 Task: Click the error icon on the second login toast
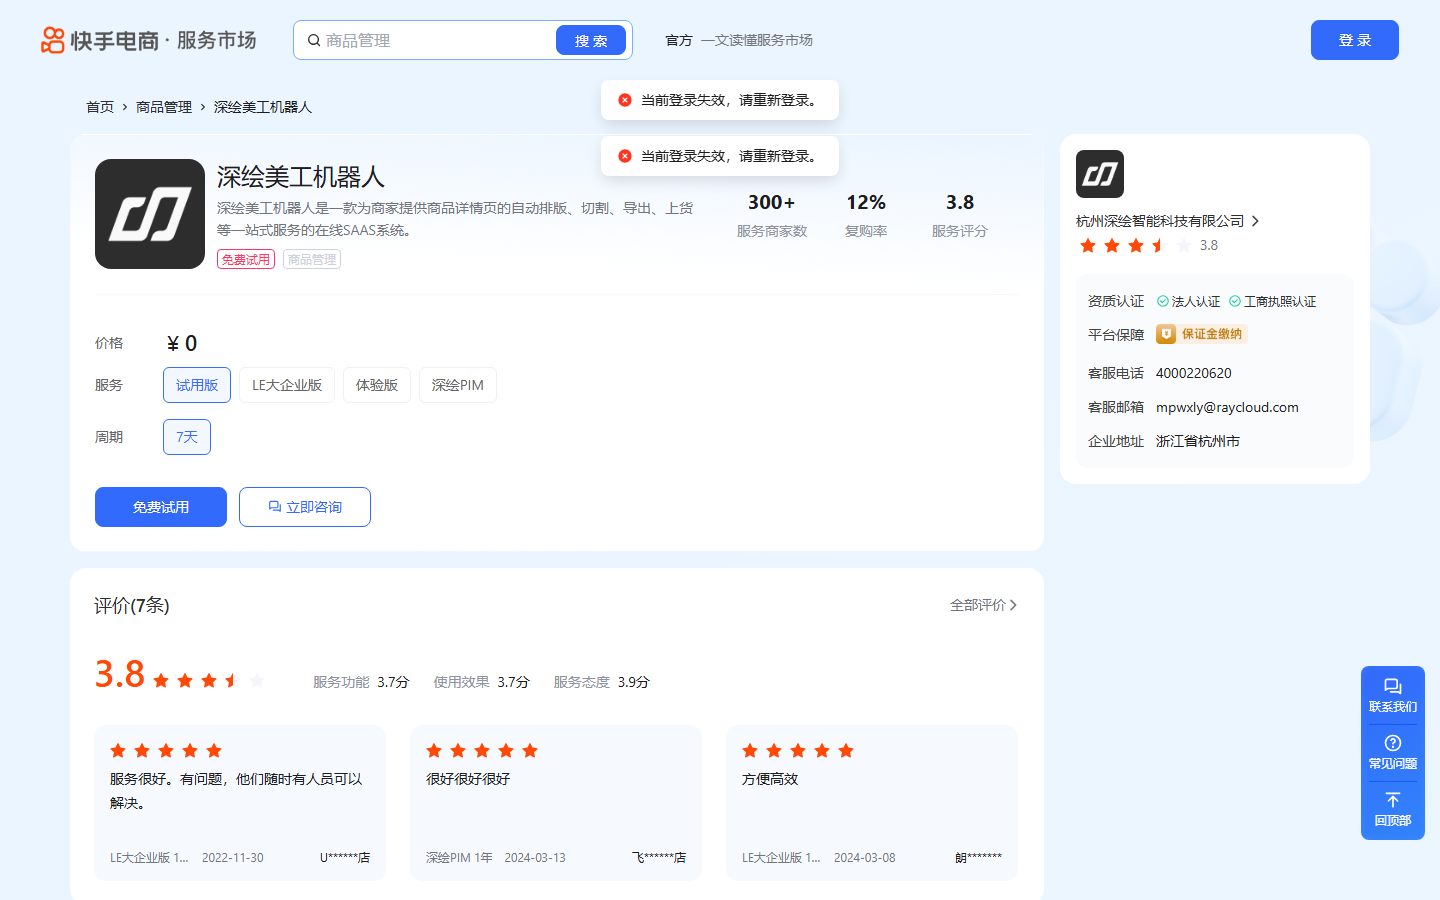click(625, 156)
